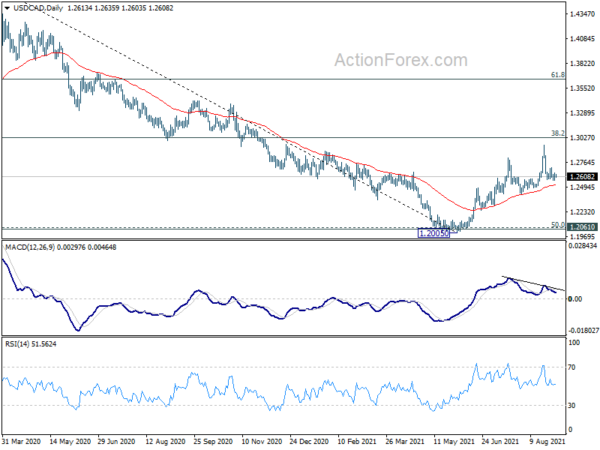Click the 1.43470 price axis label
The image size is (600, 450).
click(582, 14)
